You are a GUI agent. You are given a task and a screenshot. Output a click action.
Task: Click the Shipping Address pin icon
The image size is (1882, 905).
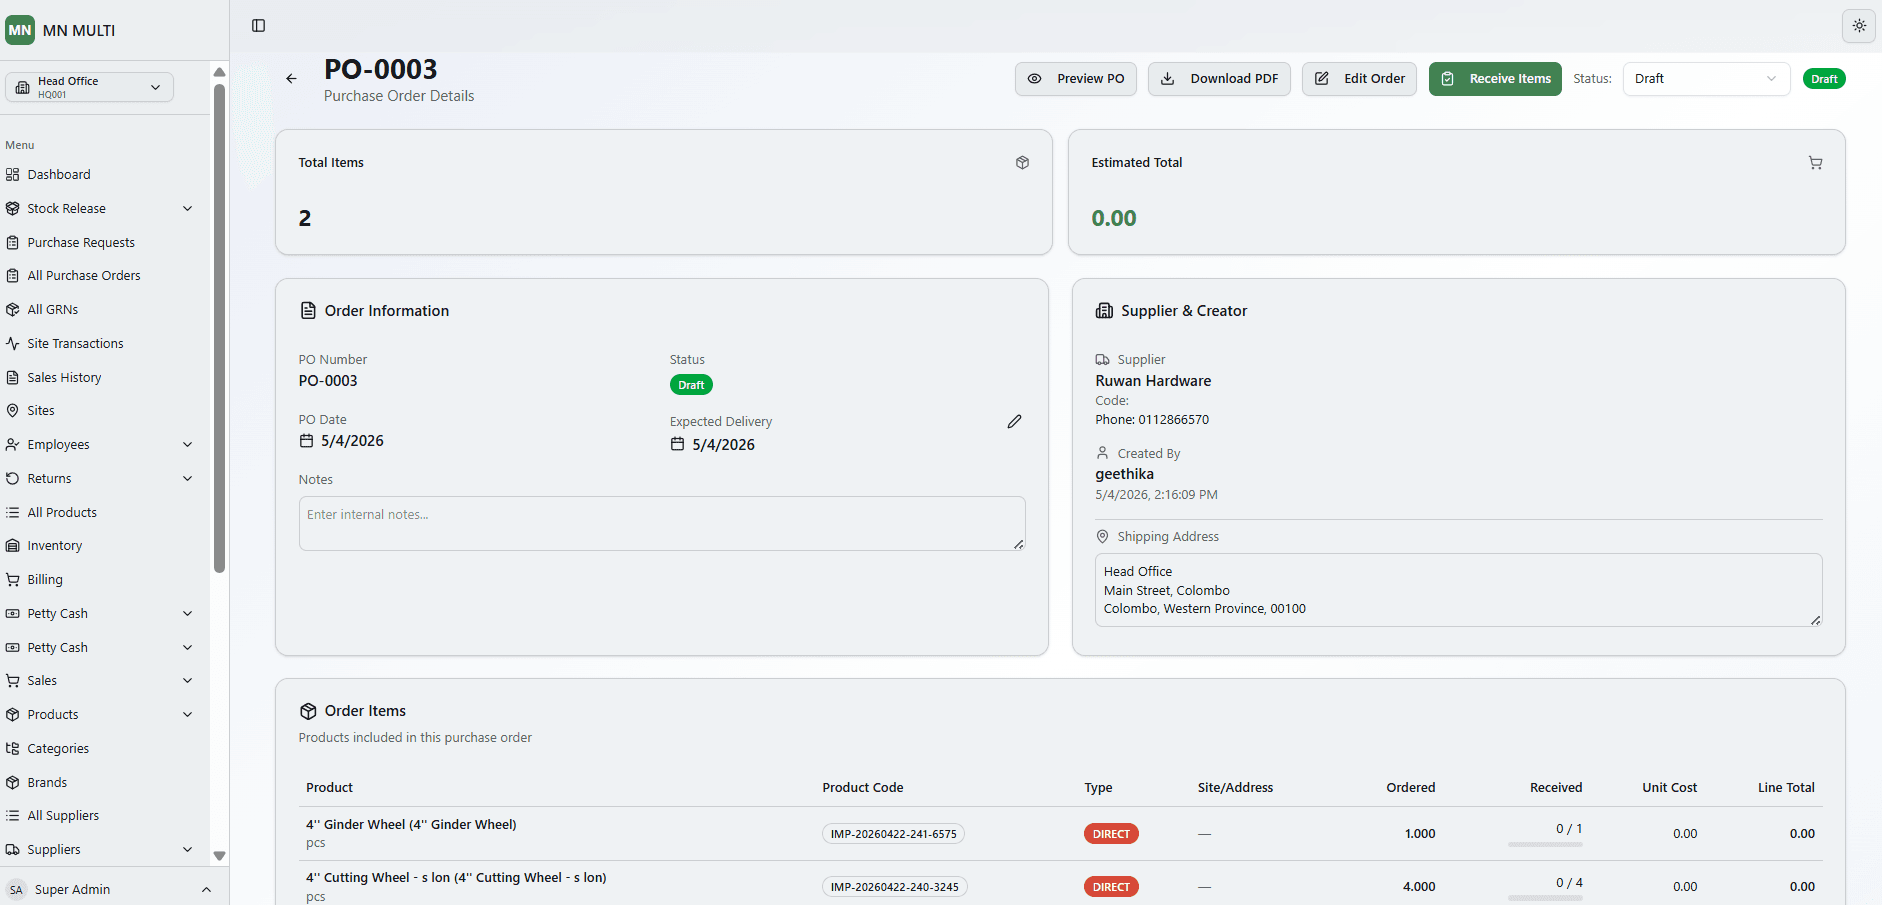tap(1102, 537)
